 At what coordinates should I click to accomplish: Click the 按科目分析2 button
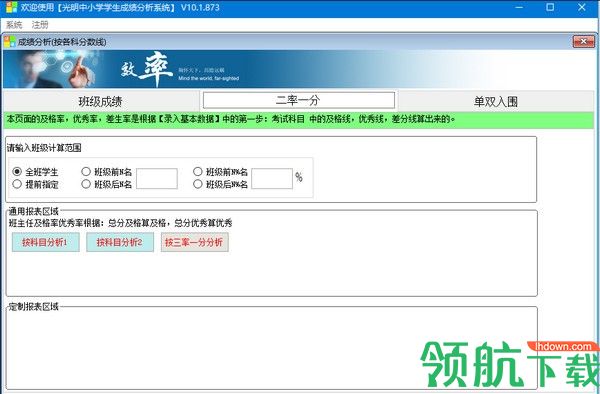click(x=120, y=242)
